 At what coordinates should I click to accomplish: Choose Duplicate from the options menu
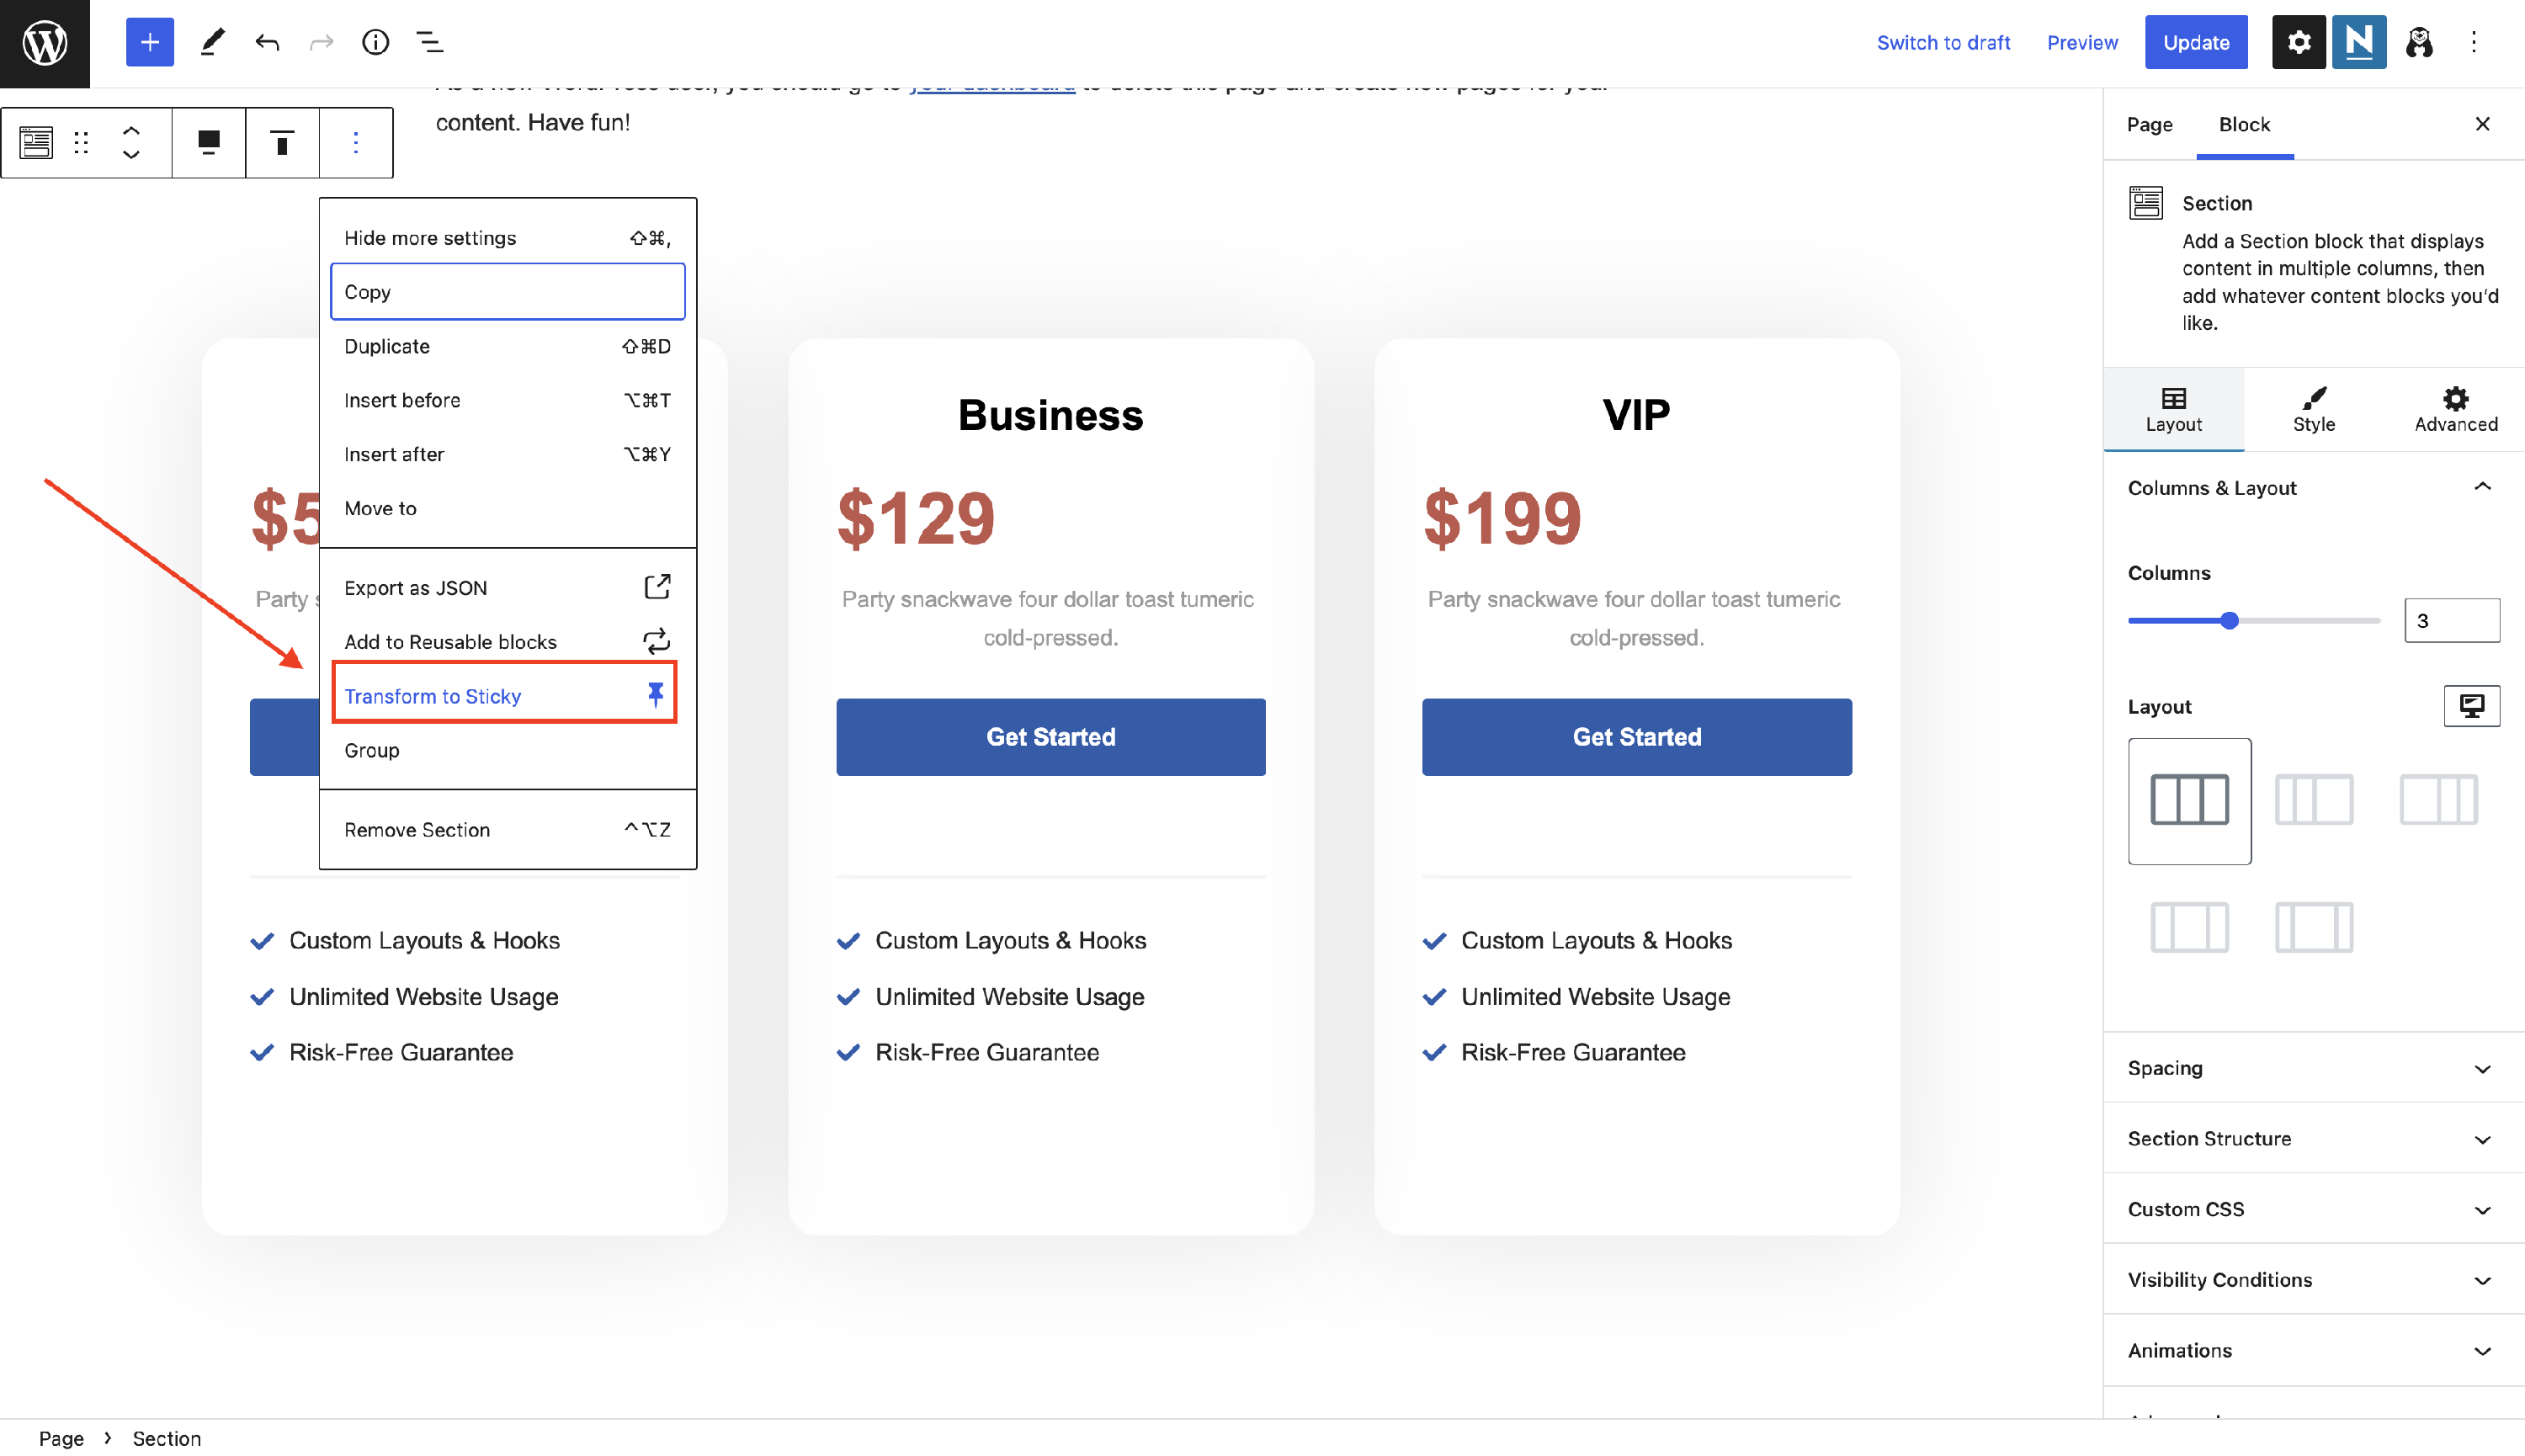tap(387, 346)
